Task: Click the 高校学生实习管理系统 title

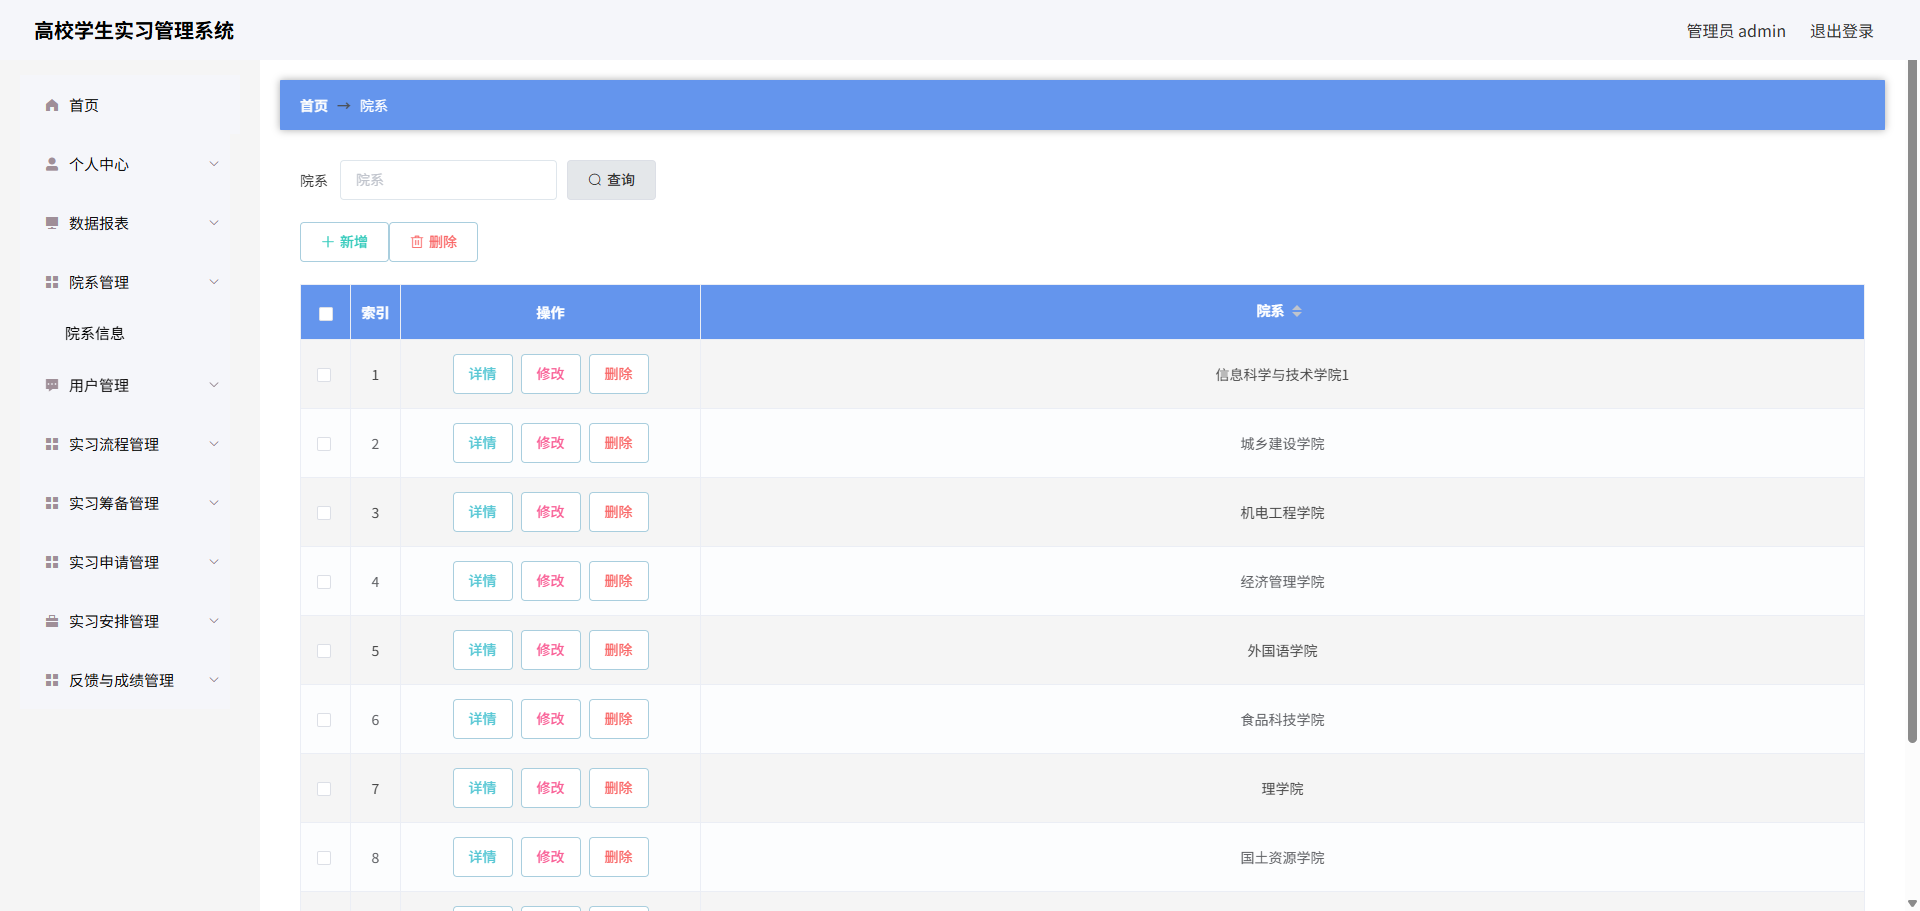Action: 134,31
